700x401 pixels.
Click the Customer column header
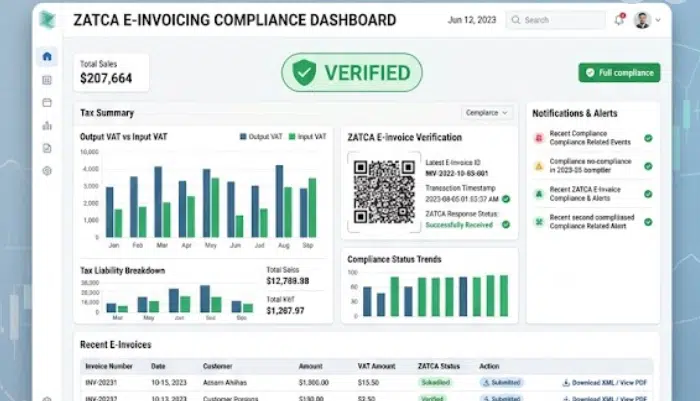pos(217,366)
